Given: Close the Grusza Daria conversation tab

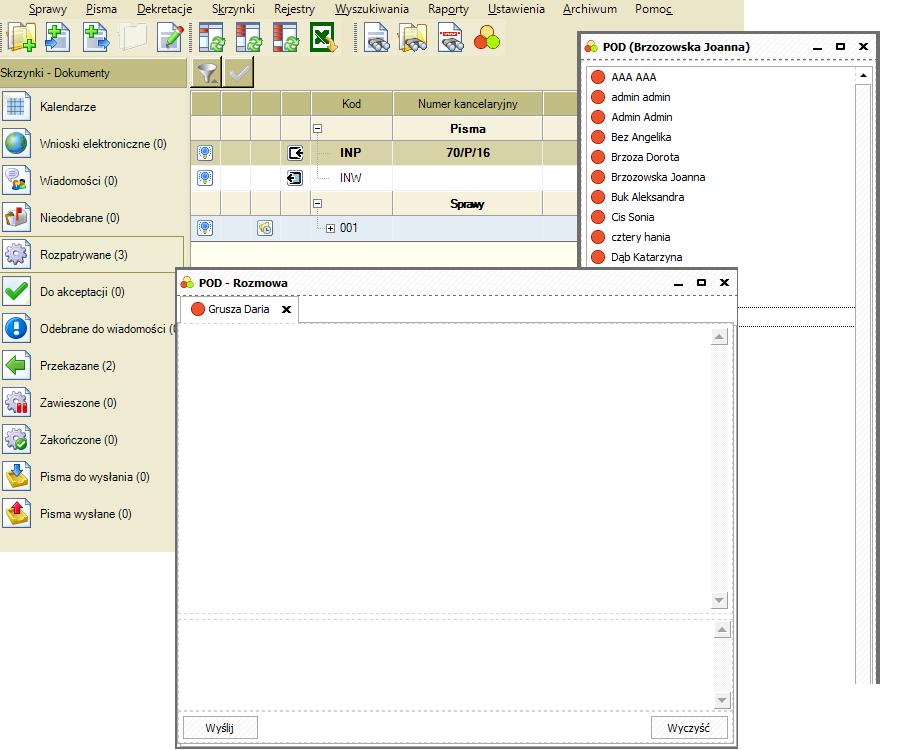Looking at the screenshot, I should click(286, 309).
